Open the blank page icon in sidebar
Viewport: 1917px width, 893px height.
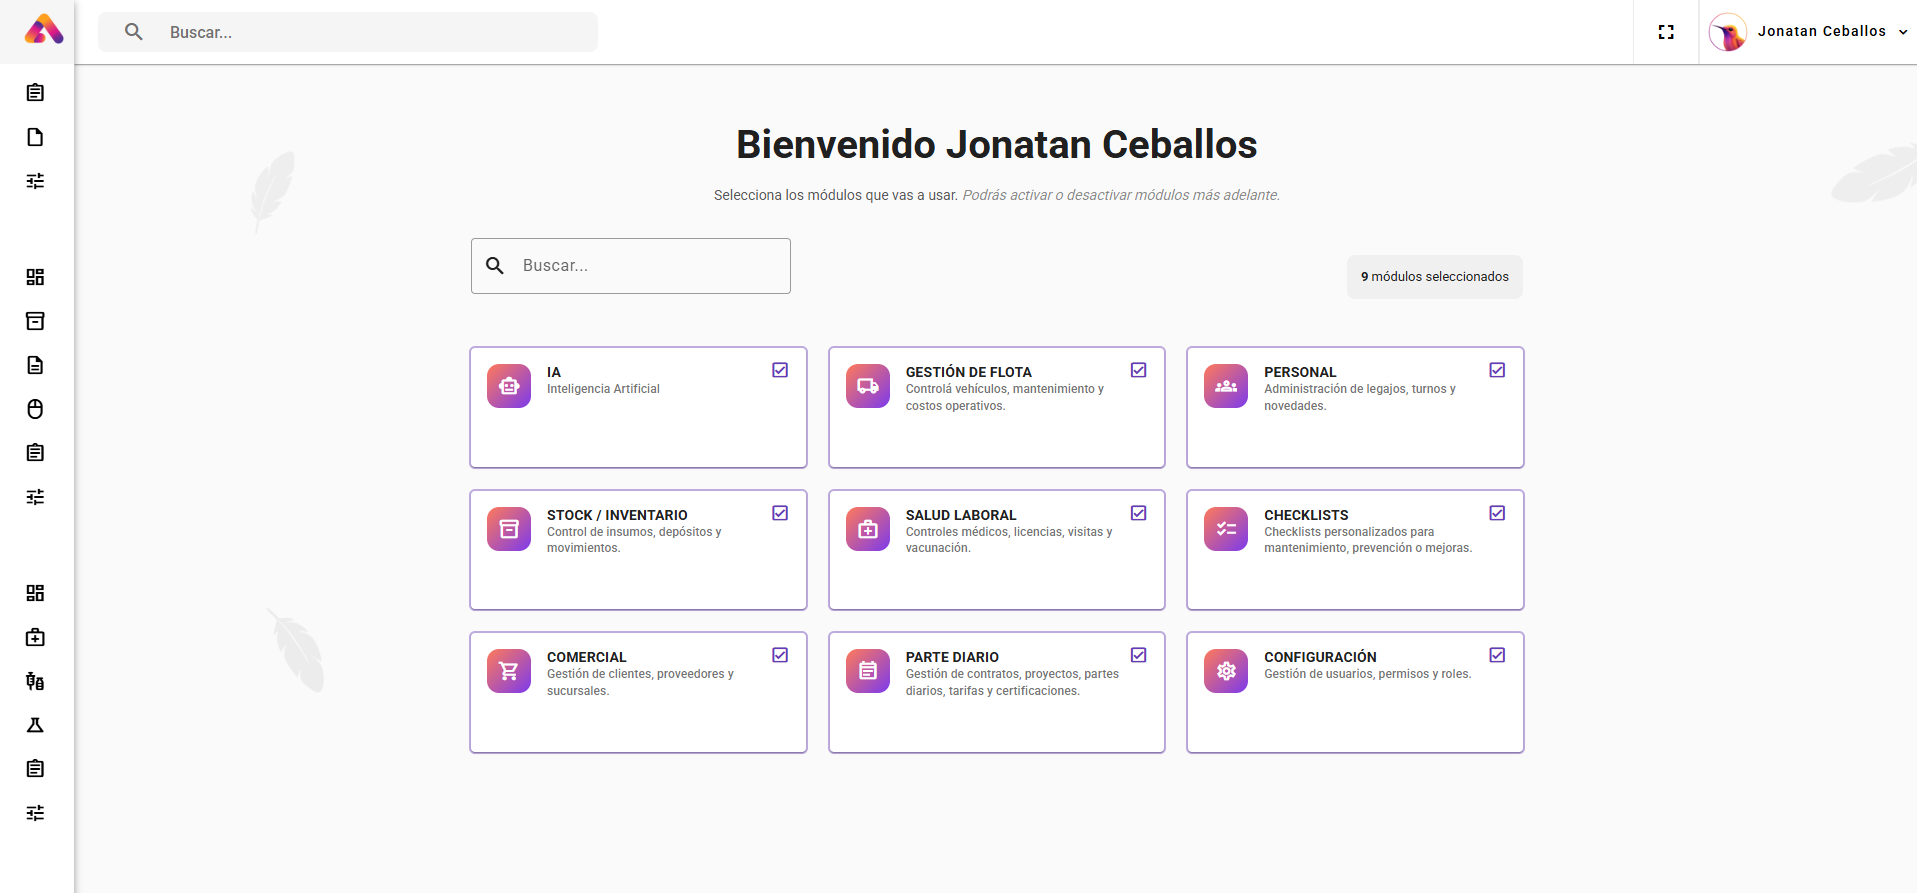[35, 137]
